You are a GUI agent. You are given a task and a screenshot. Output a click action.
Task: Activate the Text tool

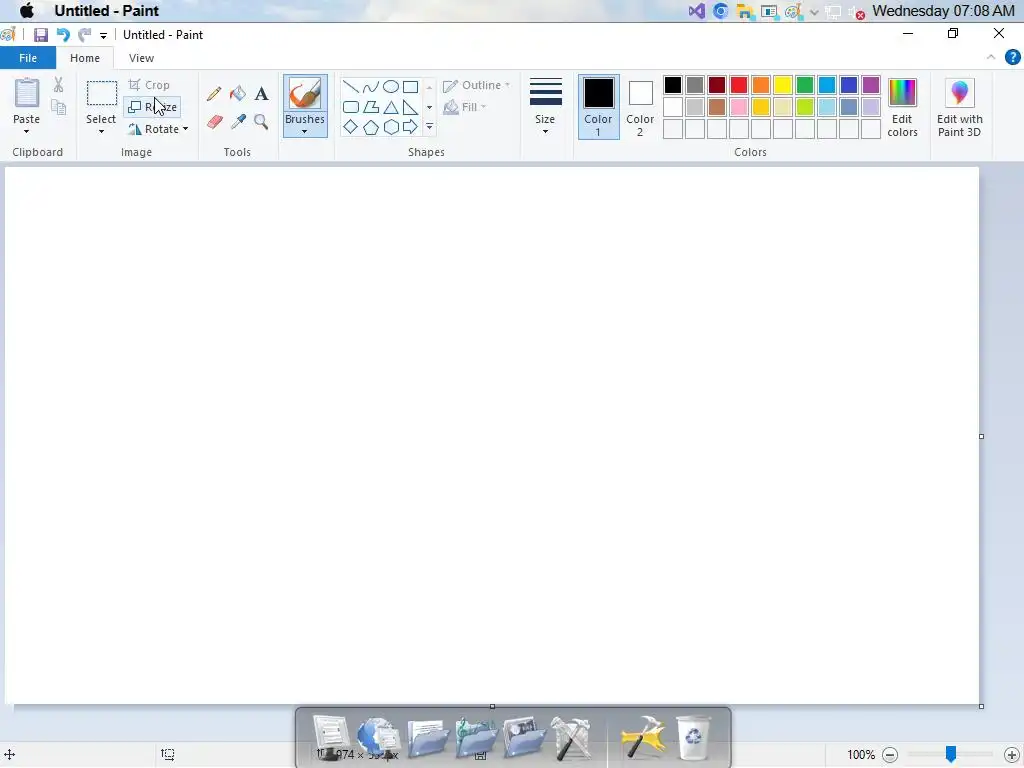(x=261, y=93)
